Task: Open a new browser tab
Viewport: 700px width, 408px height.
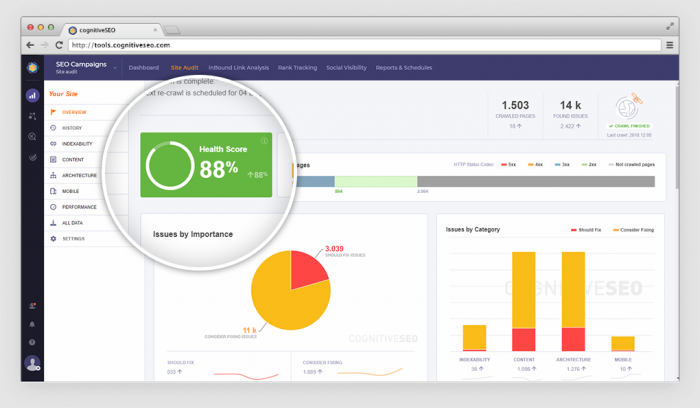Action: coord(171,30)
